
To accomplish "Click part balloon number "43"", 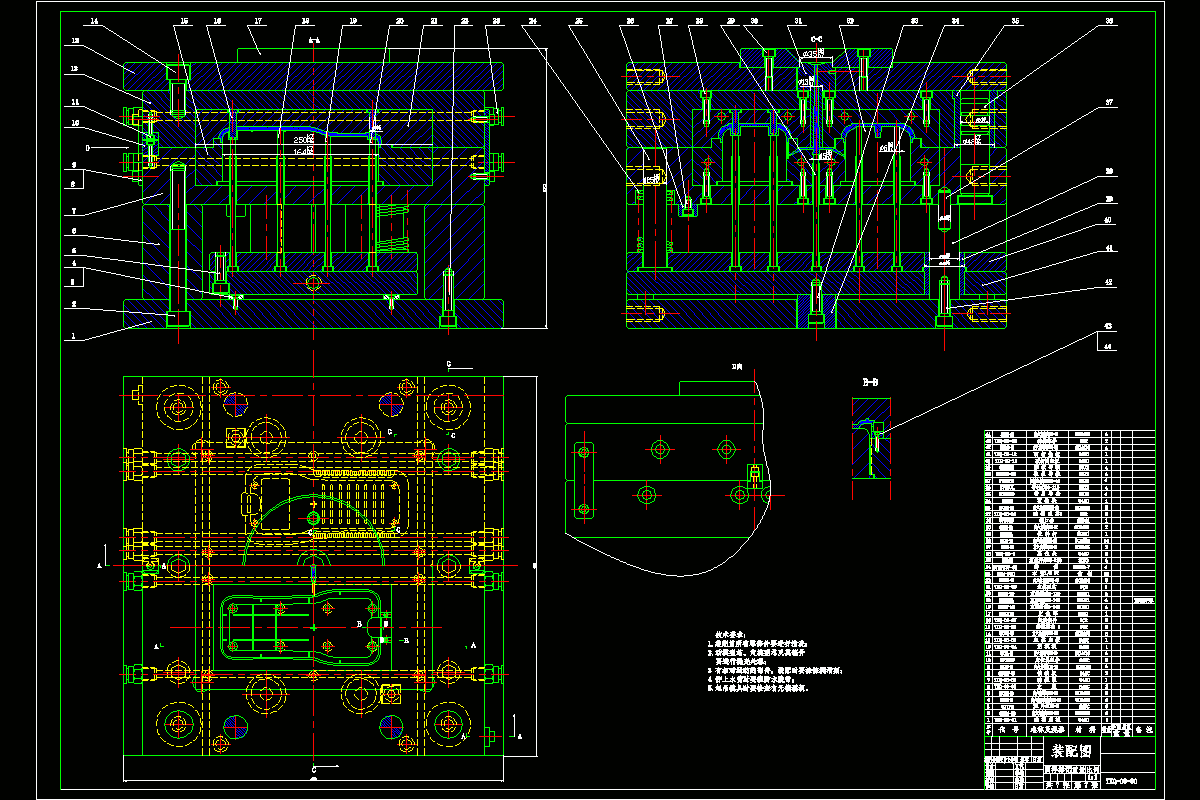I will (1108, 326).
